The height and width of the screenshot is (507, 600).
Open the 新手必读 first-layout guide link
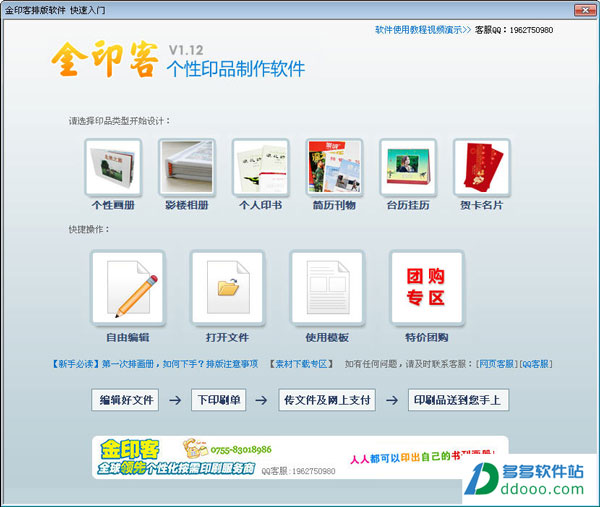coord(155,364)
